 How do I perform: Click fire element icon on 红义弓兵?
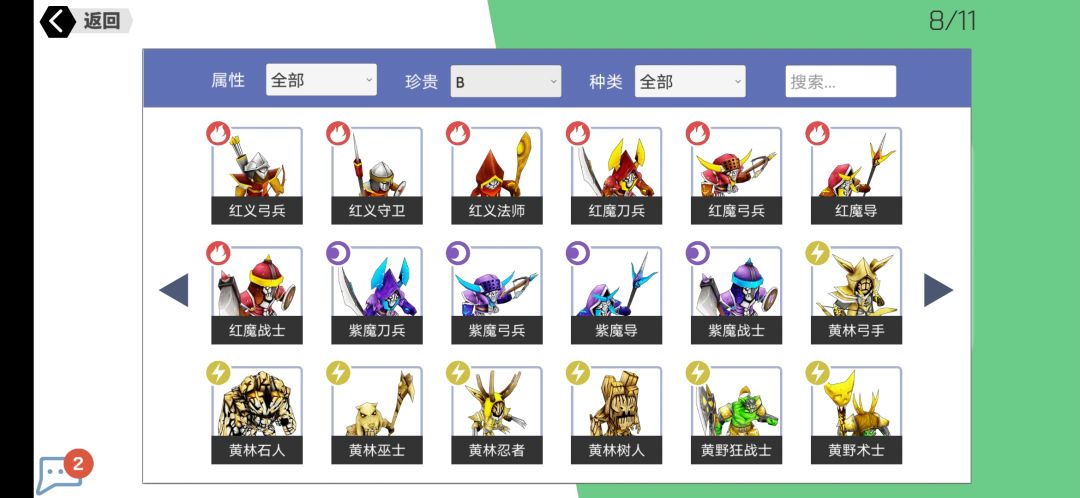tap(218, 133)
